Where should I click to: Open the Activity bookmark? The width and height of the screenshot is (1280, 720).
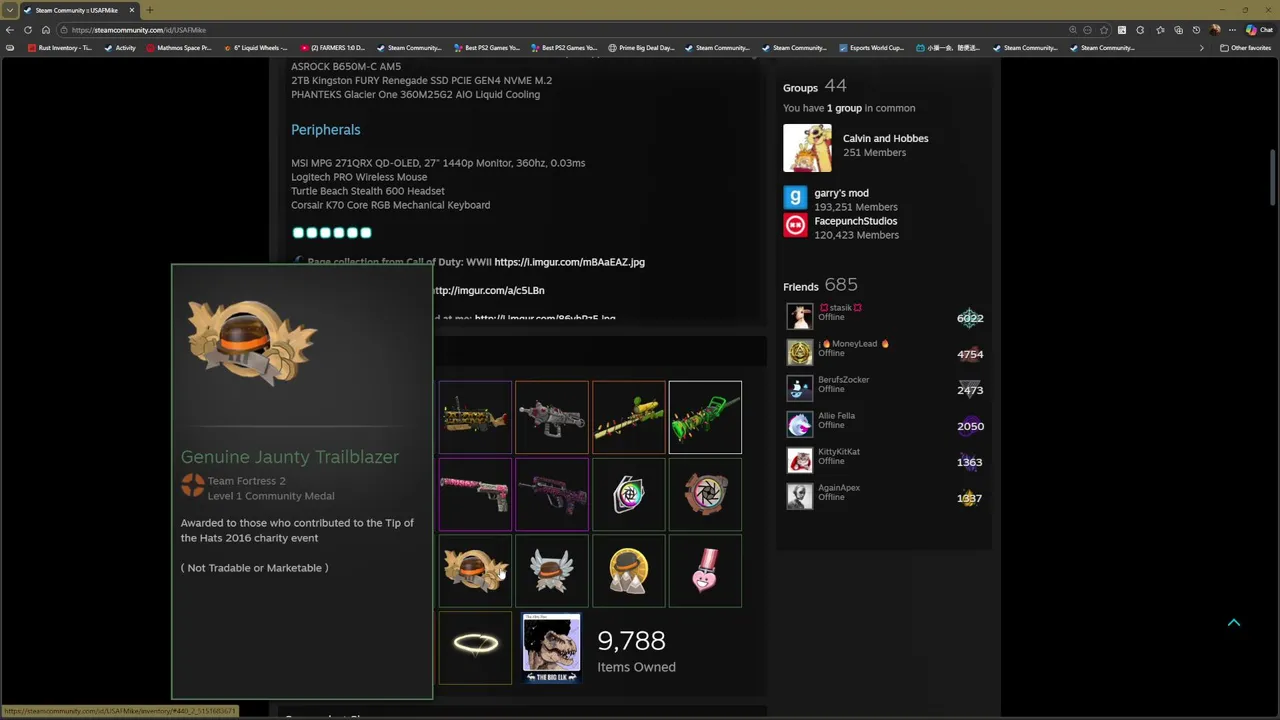pos(121,48)
